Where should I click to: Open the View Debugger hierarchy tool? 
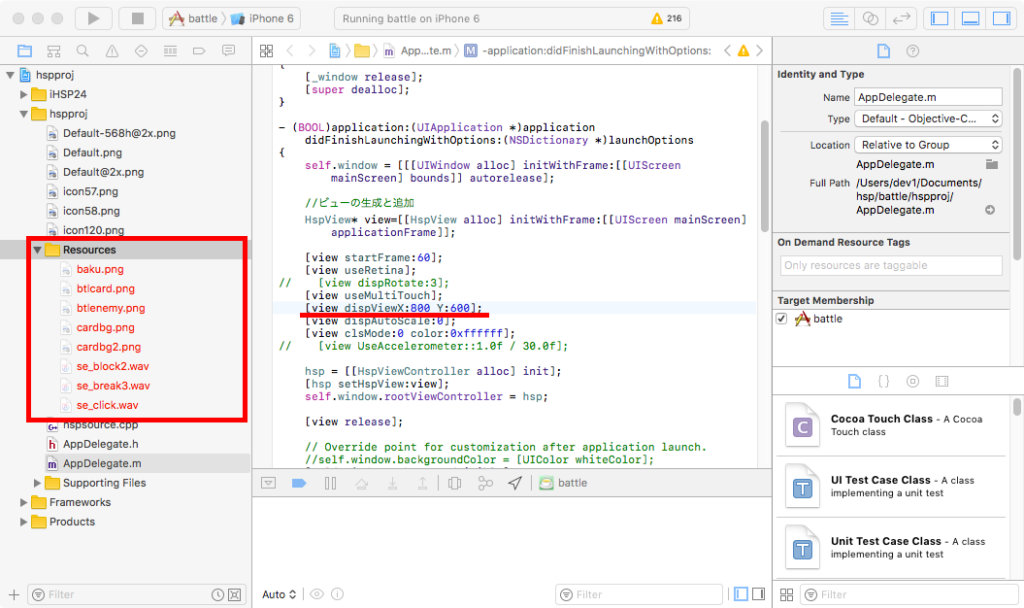tap(453, 482)
